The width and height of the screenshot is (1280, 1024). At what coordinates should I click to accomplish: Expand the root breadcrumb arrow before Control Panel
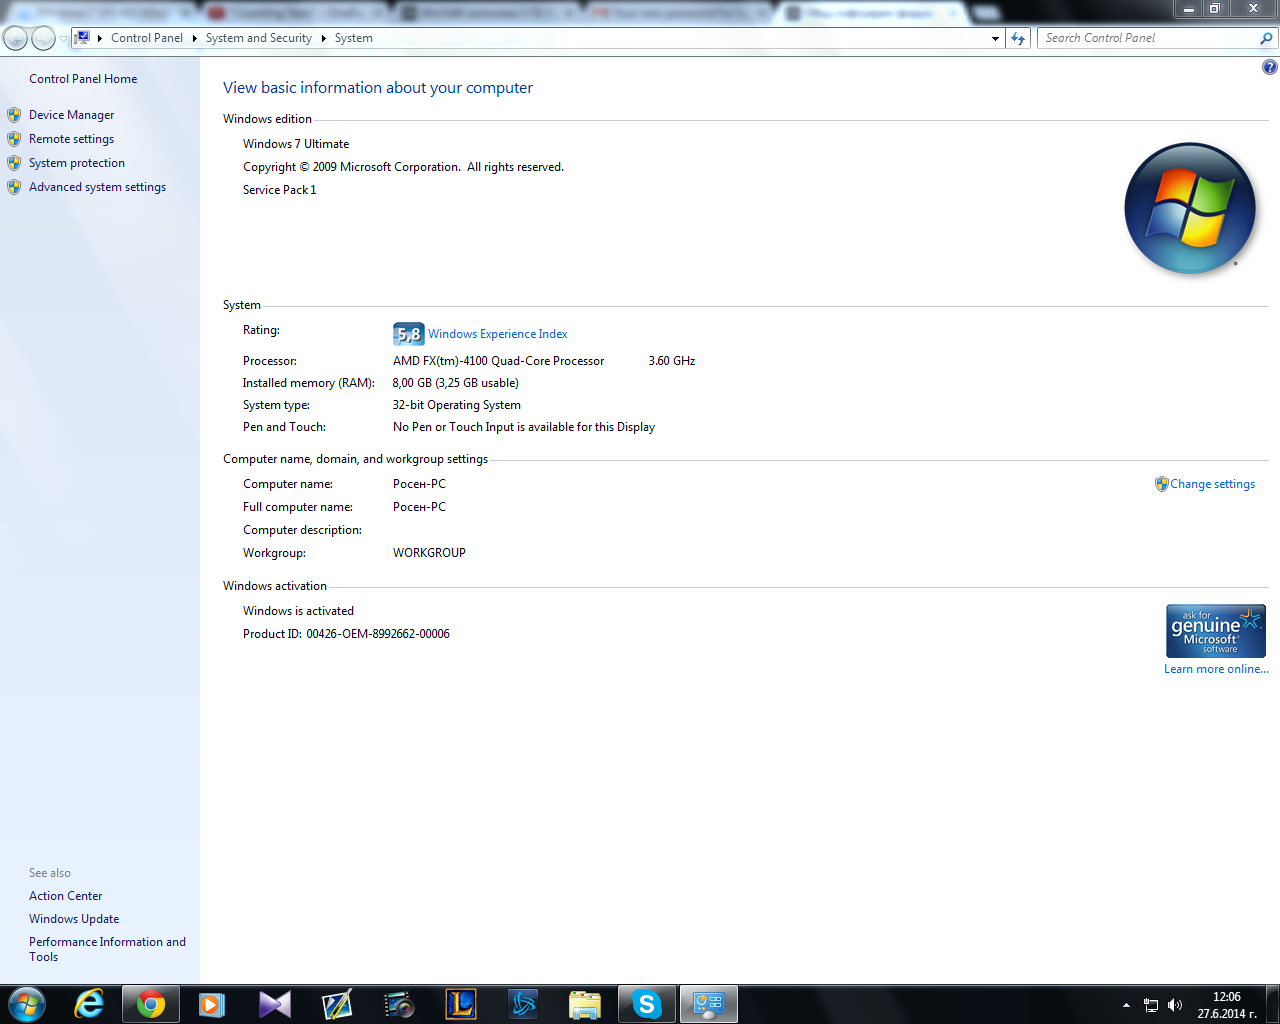point(100,38)
